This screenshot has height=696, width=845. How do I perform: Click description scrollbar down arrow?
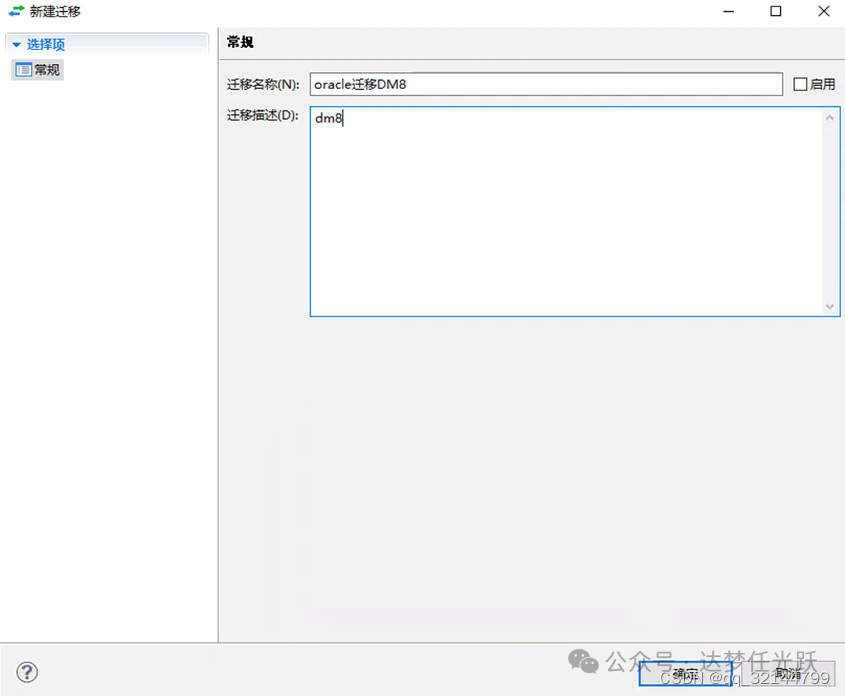[x=830, y=307]
